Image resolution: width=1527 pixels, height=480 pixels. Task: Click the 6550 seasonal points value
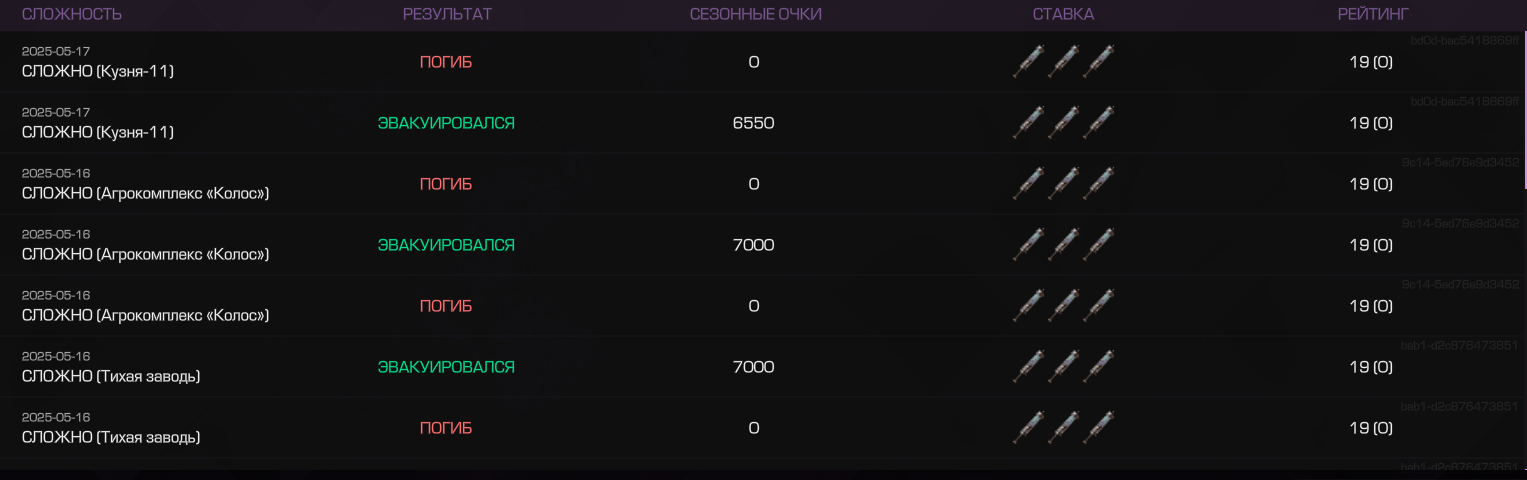[753, 123]
